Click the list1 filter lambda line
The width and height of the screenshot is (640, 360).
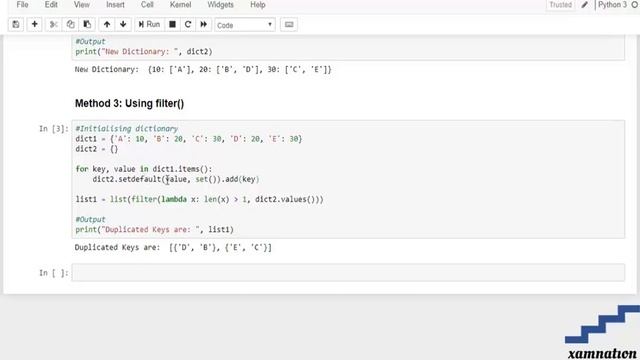199,199
